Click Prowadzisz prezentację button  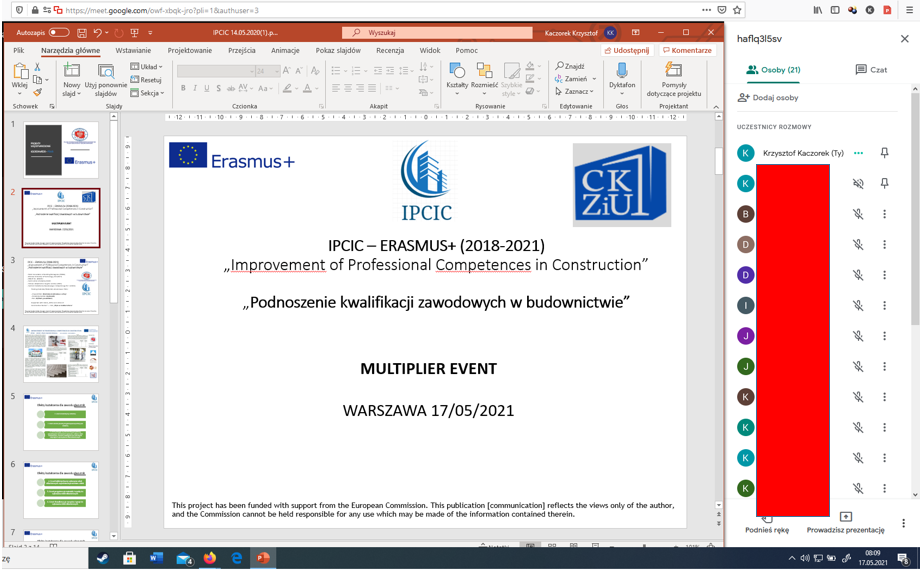846,524
